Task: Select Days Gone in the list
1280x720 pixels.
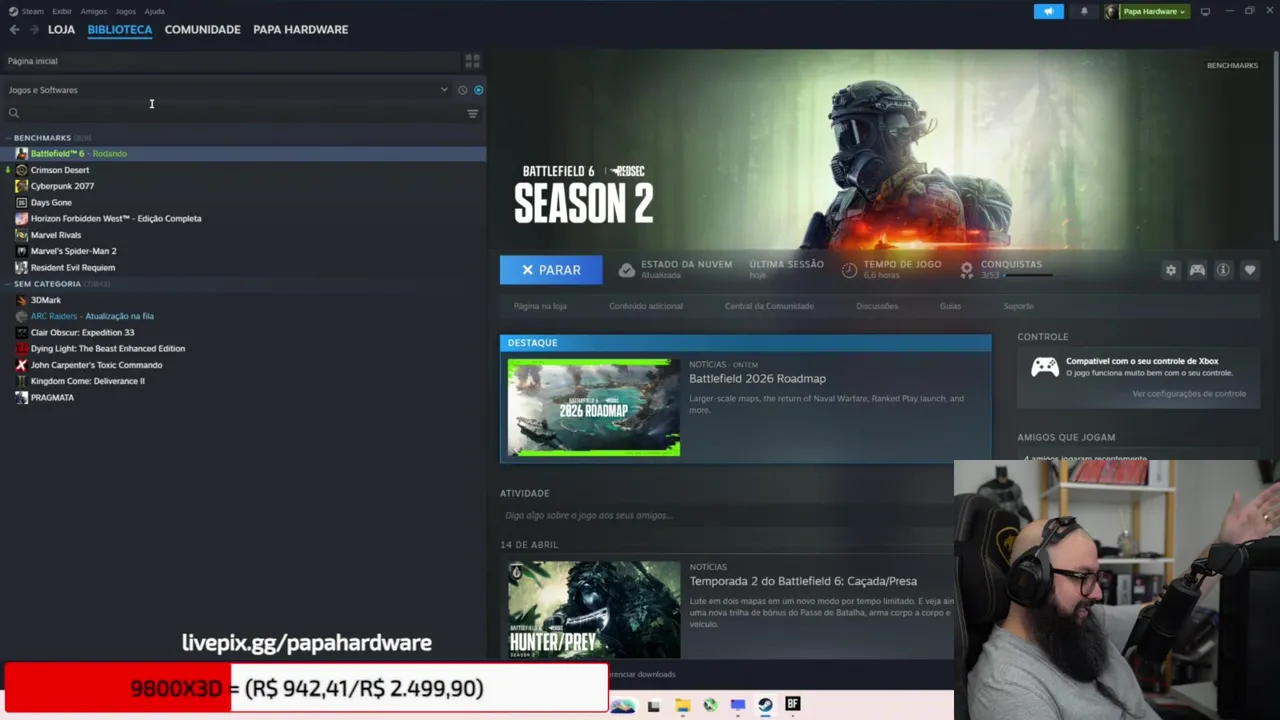Action: (x=243, y=203)
